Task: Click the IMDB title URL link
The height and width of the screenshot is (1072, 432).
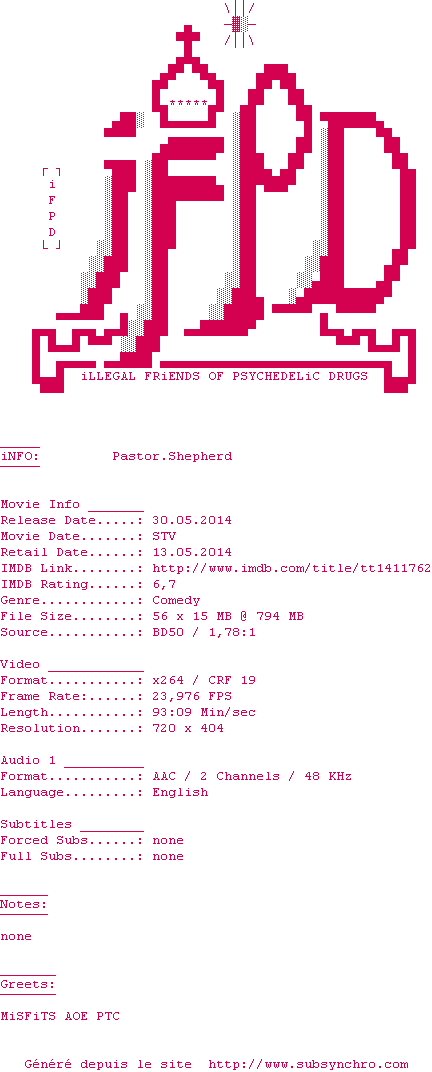Action: [291, 568]
